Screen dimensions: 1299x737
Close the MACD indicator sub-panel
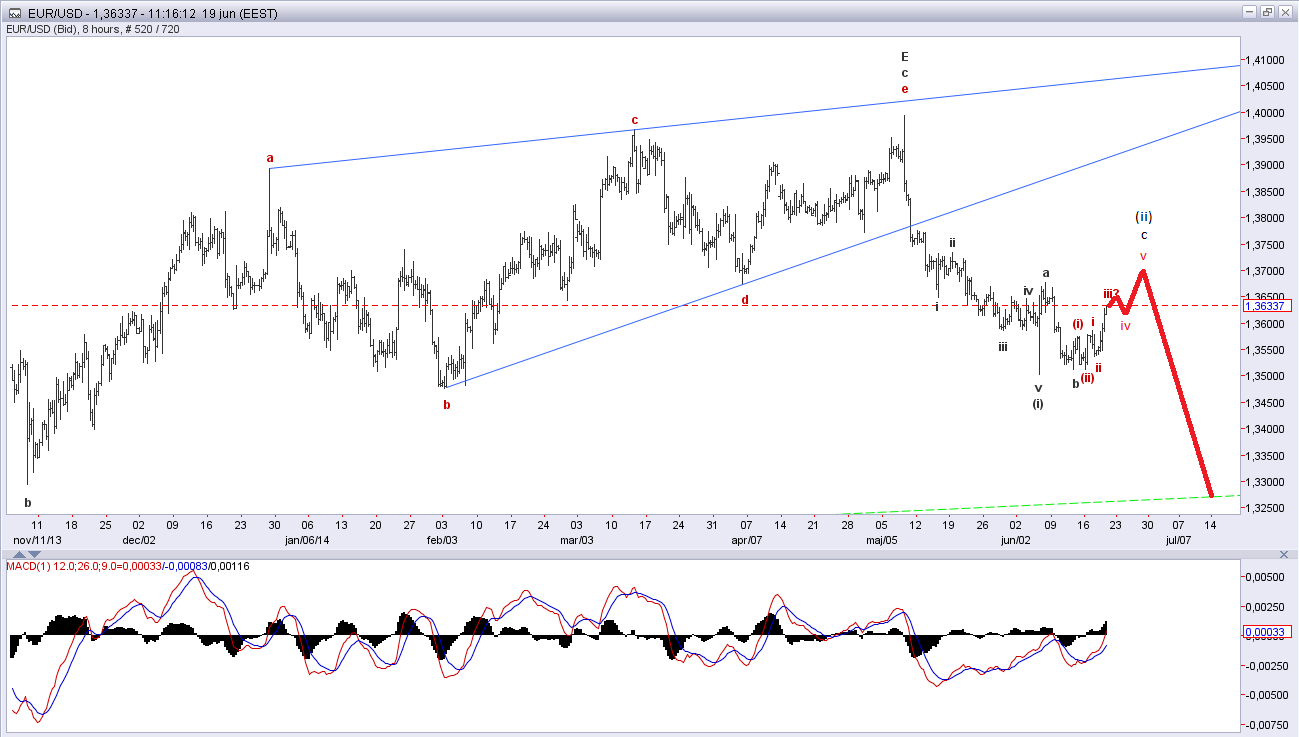click(1284, 553)
